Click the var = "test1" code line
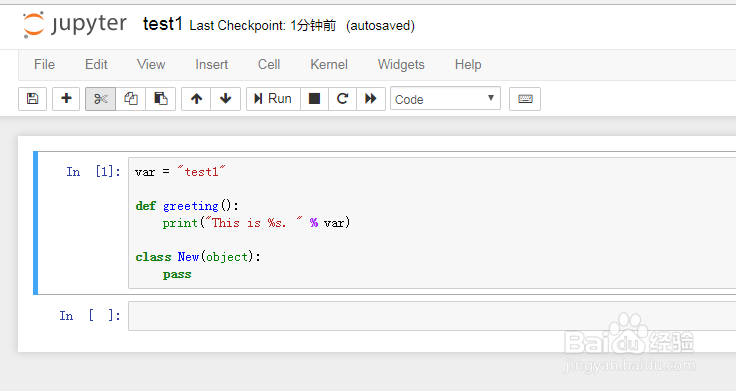 pos(180,172)
